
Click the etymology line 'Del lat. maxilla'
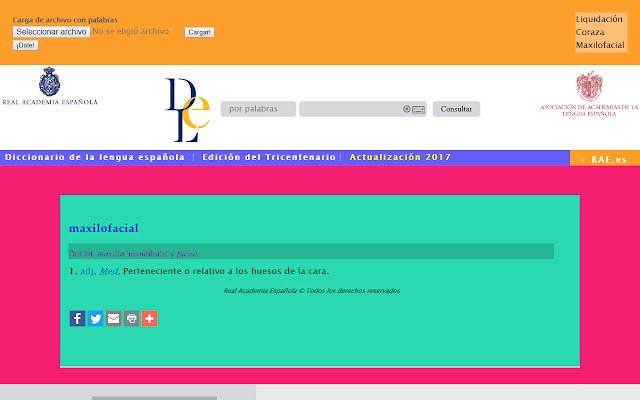tap(133, 253)
